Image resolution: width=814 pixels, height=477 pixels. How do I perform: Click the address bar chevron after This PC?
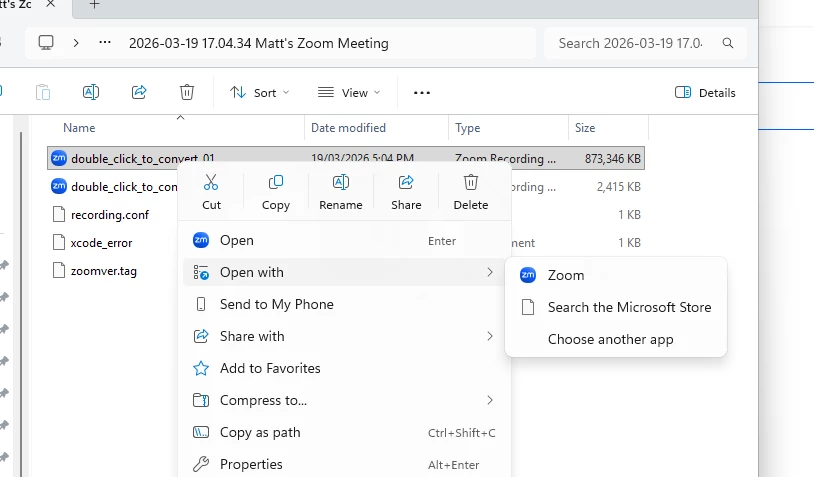[x=76, y=43]
